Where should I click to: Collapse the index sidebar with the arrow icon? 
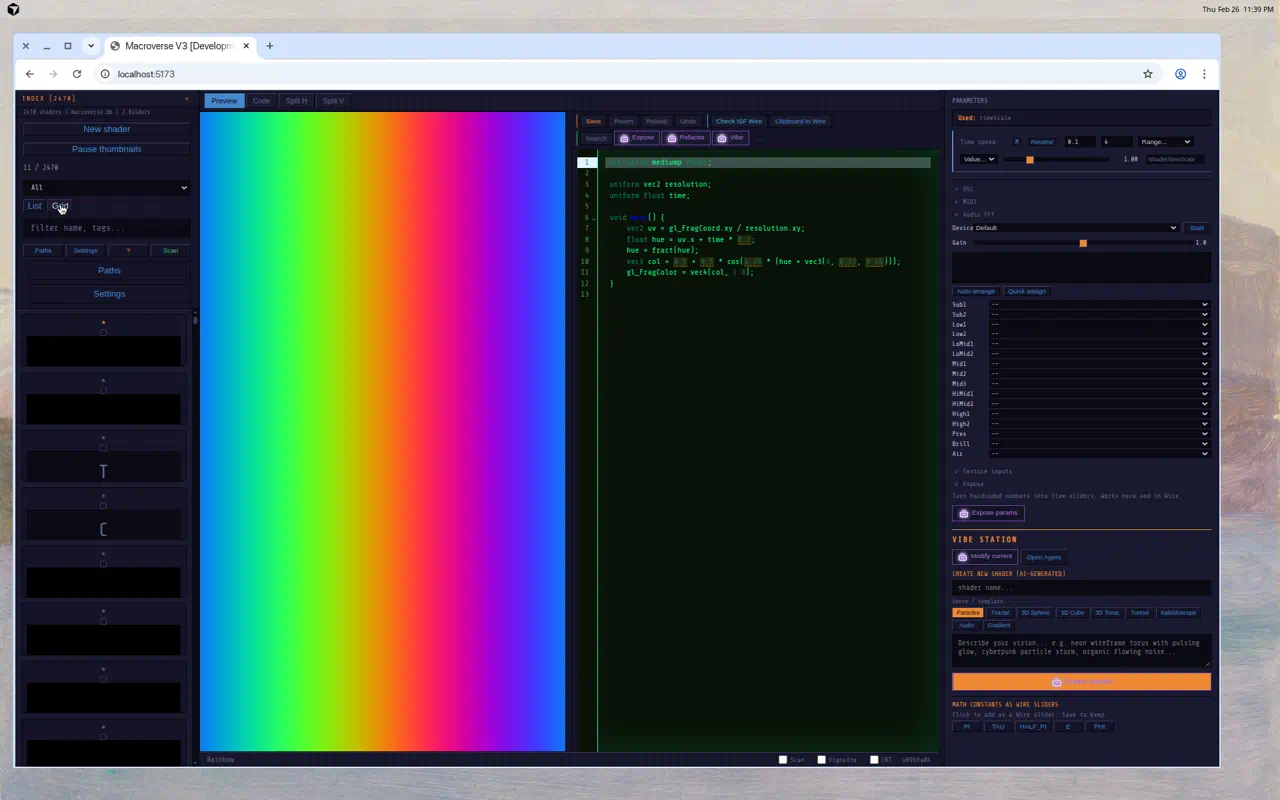[x=187, y=99]
